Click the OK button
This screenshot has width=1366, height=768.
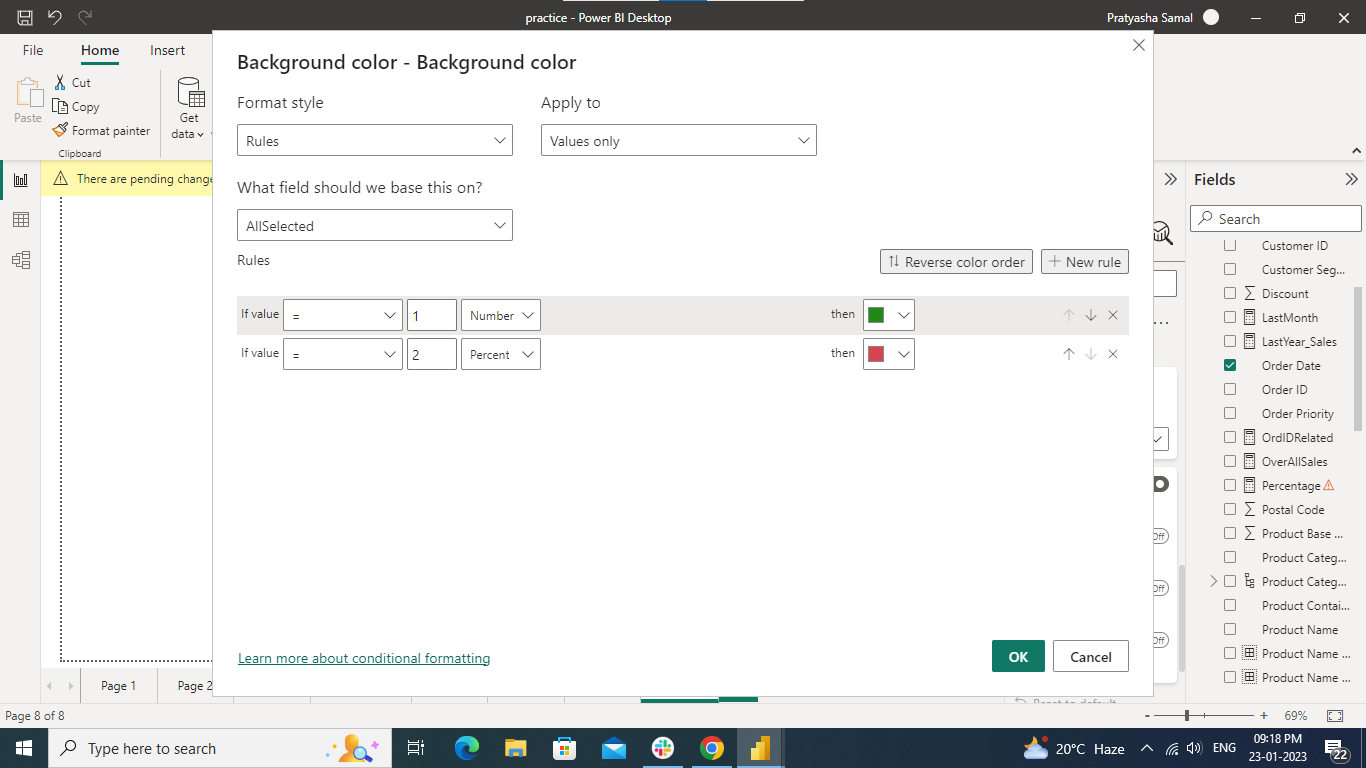(1018, 656)
